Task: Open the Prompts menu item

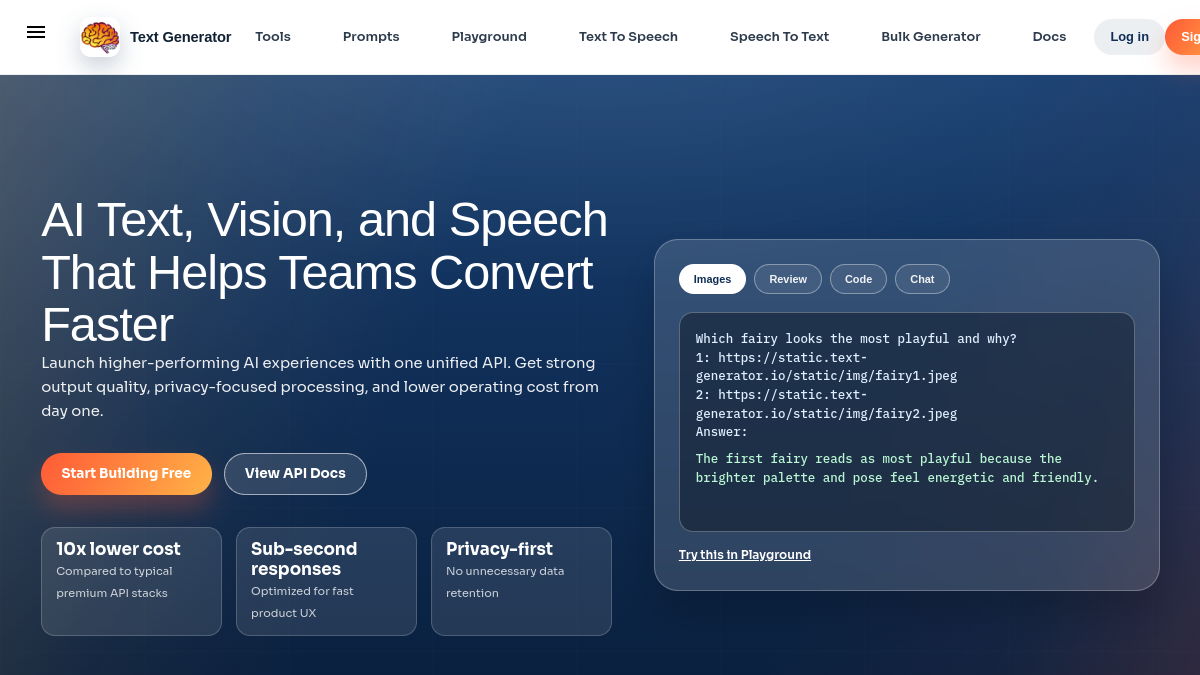Action: 371,37
